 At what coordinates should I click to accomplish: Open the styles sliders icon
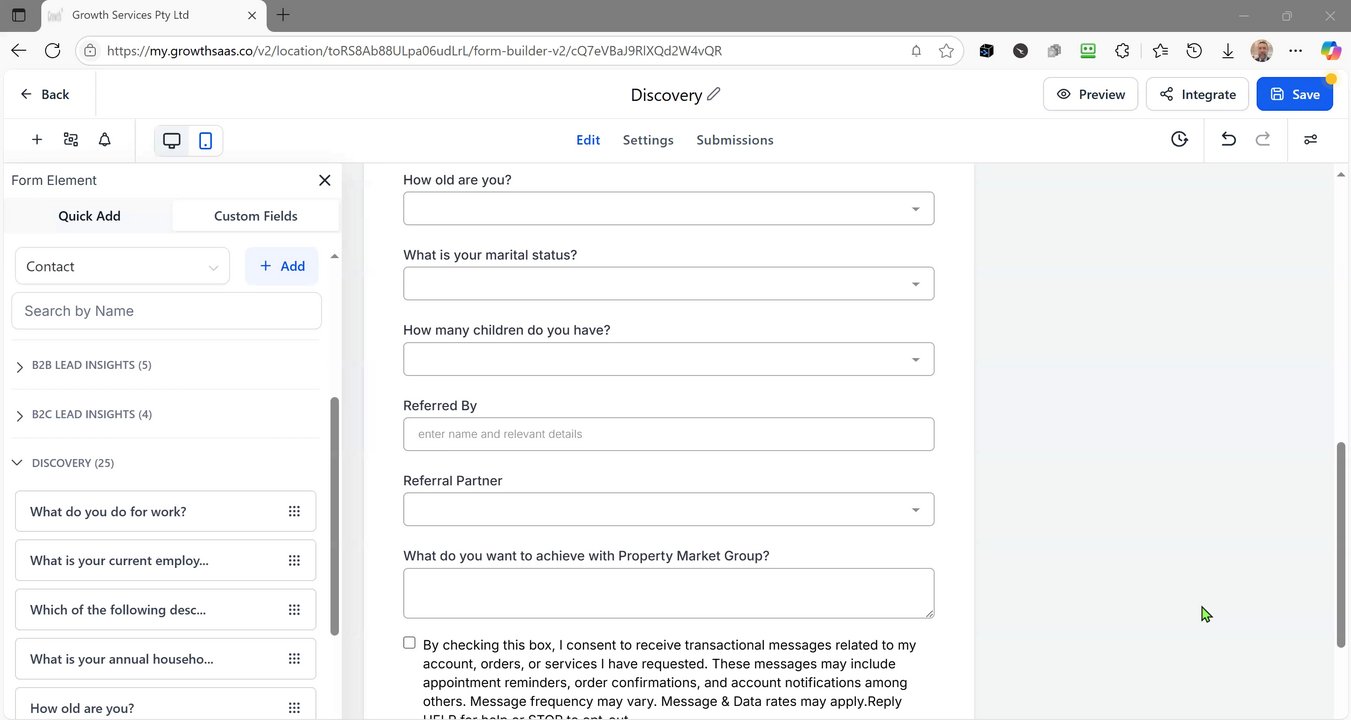[1310, 140]
